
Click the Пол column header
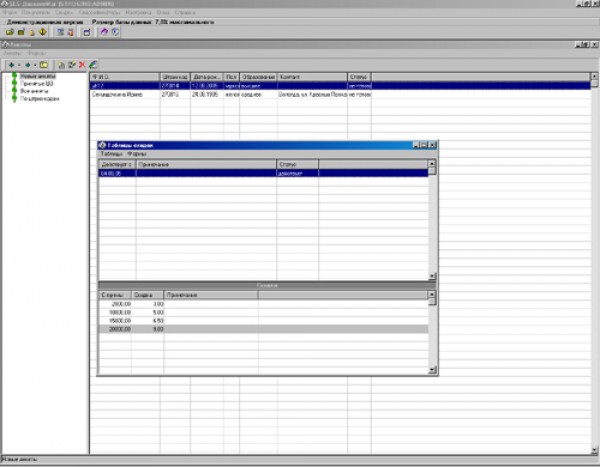coord(232,77)
